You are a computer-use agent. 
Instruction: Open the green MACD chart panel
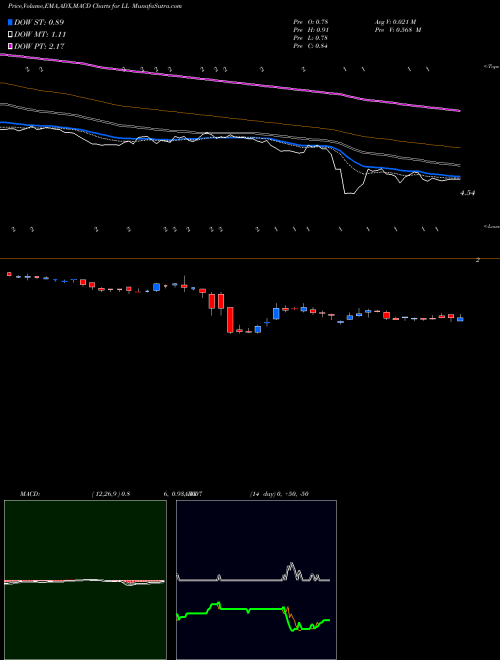pyautogui.click(x=85, y=580)
